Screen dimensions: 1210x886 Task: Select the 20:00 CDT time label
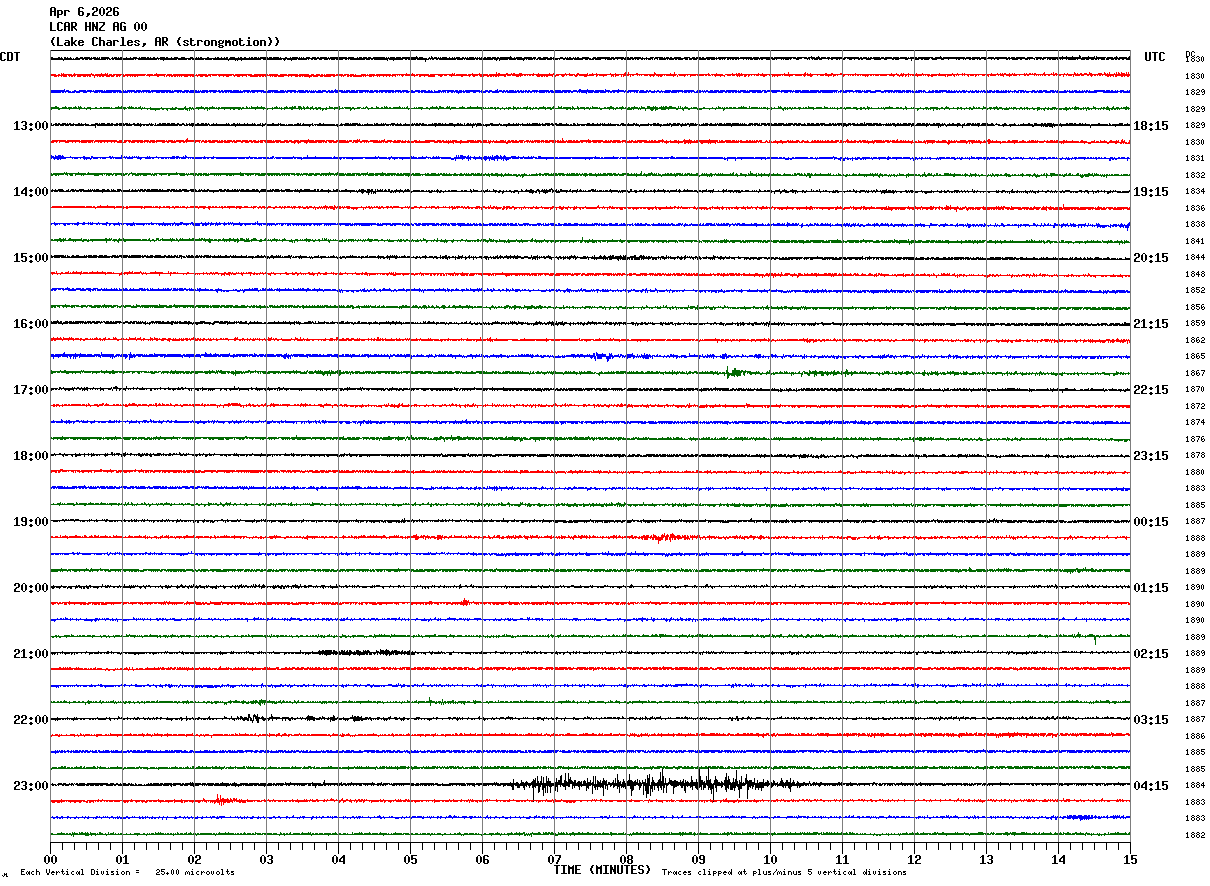click(31, 588)
